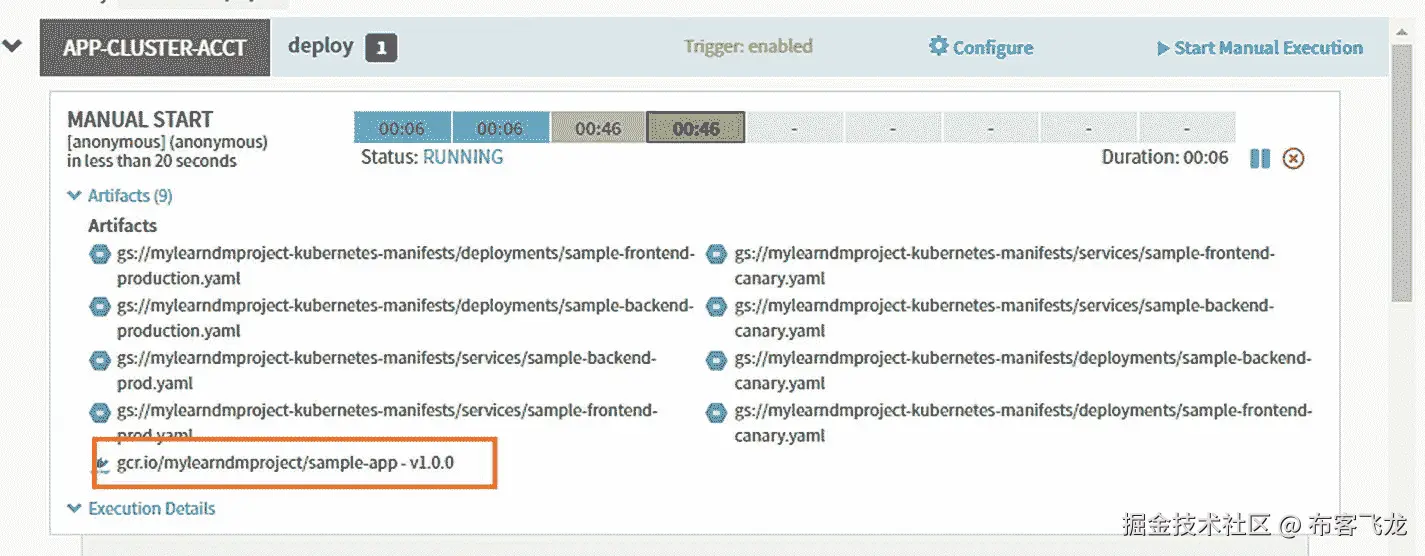The width and height of the screenshot is (1425, 556).
Task: Click the services/sample-backend-canary.yaml artifact
Action: 1004,318
